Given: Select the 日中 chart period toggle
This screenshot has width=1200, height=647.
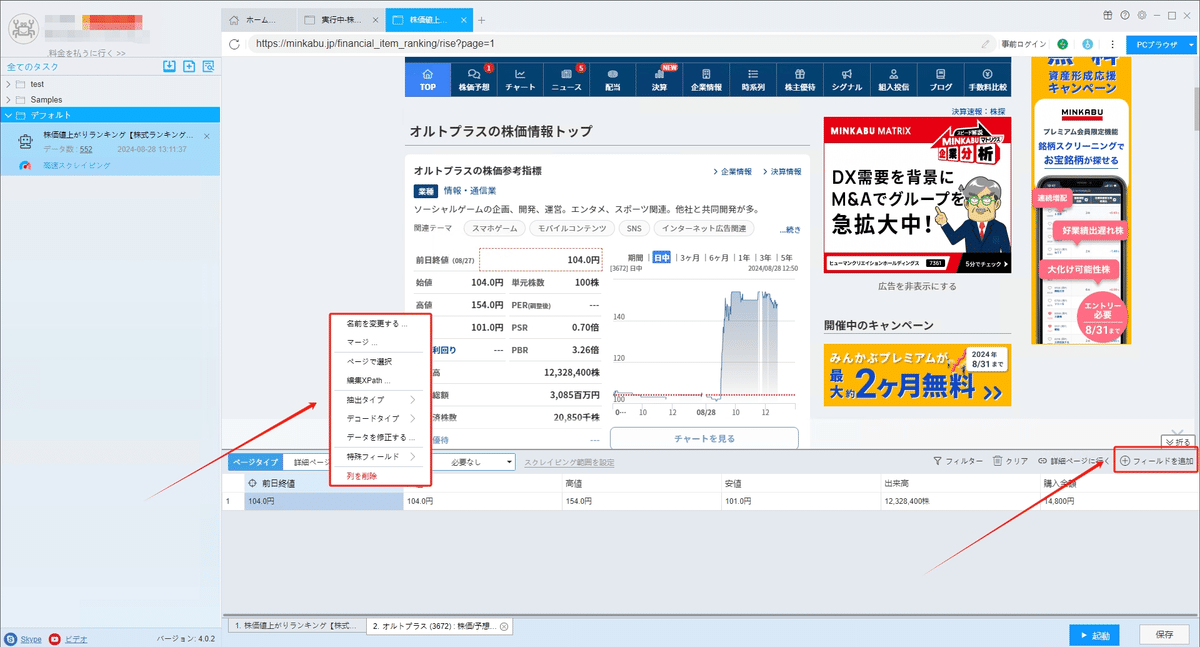Looking at the screenshot, I should point(661,257).
